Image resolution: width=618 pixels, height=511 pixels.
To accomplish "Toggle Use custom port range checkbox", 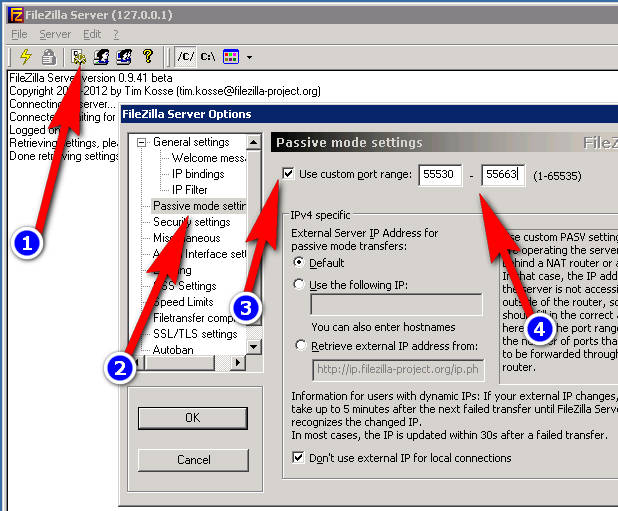I will pos(289,173).
